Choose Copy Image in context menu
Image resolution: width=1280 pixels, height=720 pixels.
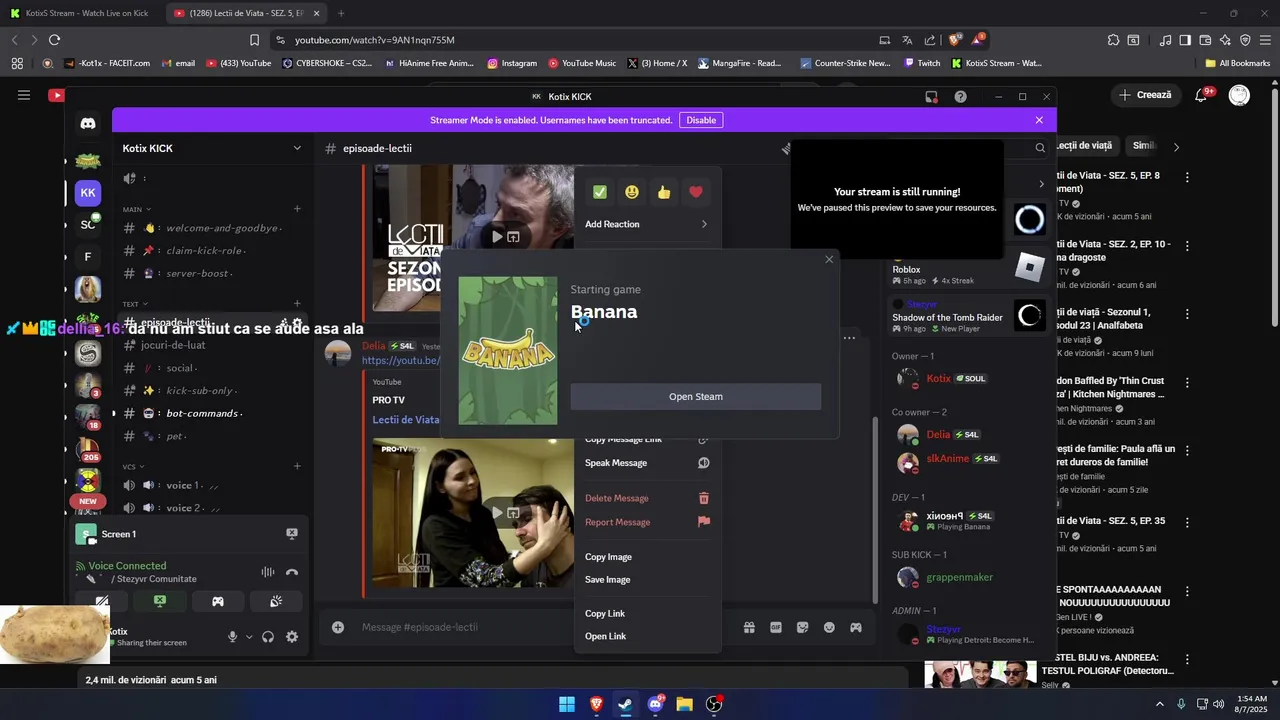[647, 557]
